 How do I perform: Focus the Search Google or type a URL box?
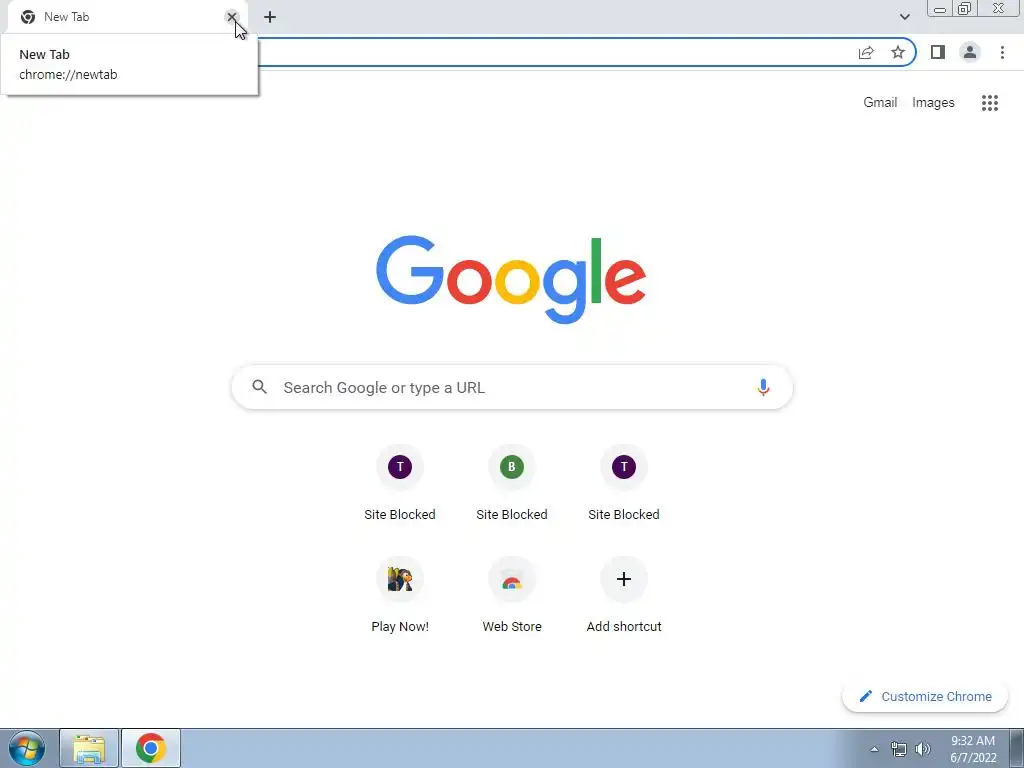tap(512, 387)
